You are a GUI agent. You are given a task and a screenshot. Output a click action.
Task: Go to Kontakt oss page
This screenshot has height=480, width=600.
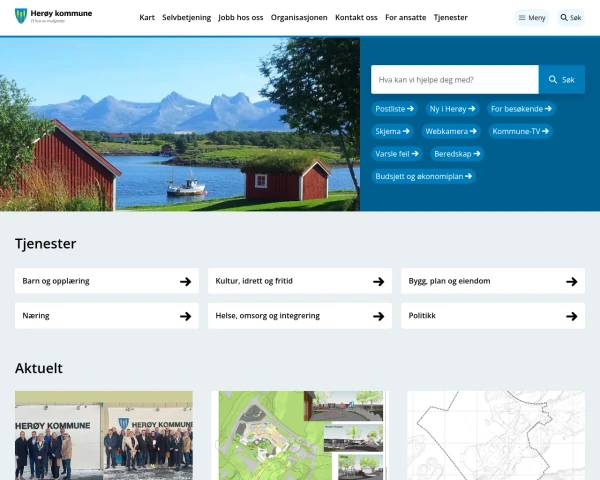click(x=356, y=18)
